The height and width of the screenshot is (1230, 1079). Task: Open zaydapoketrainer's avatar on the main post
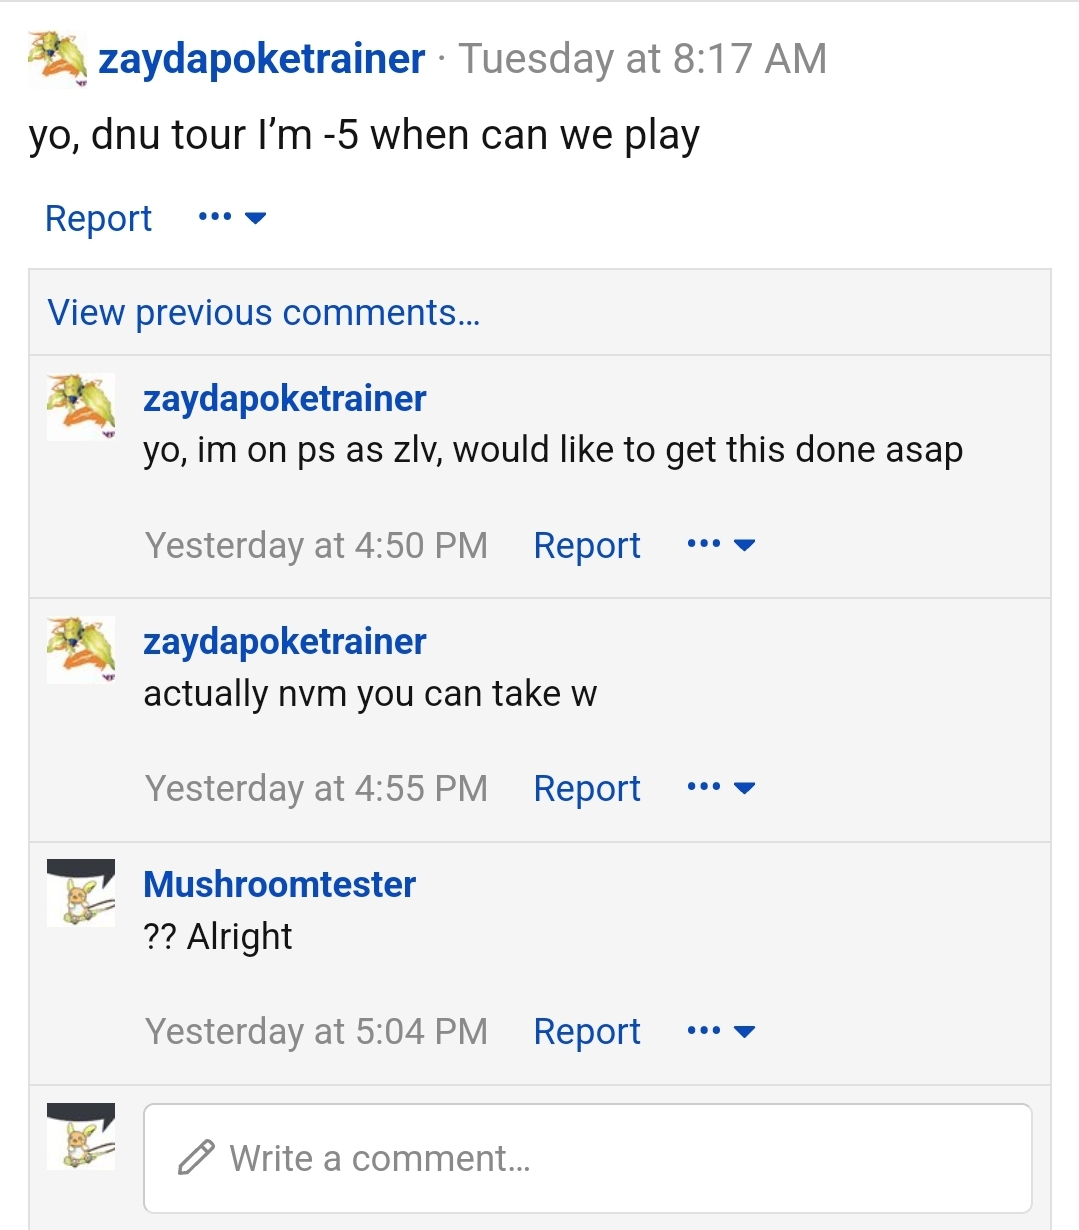click(x=57, y=58)
